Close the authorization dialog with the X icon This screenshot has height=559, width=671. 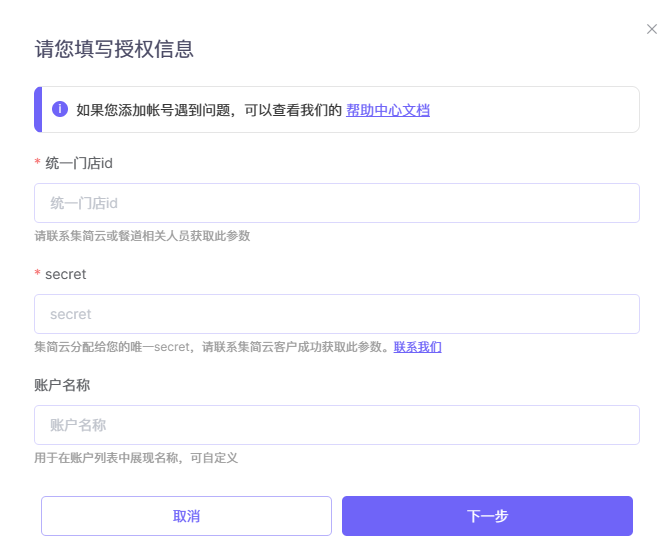coord(652,29)
